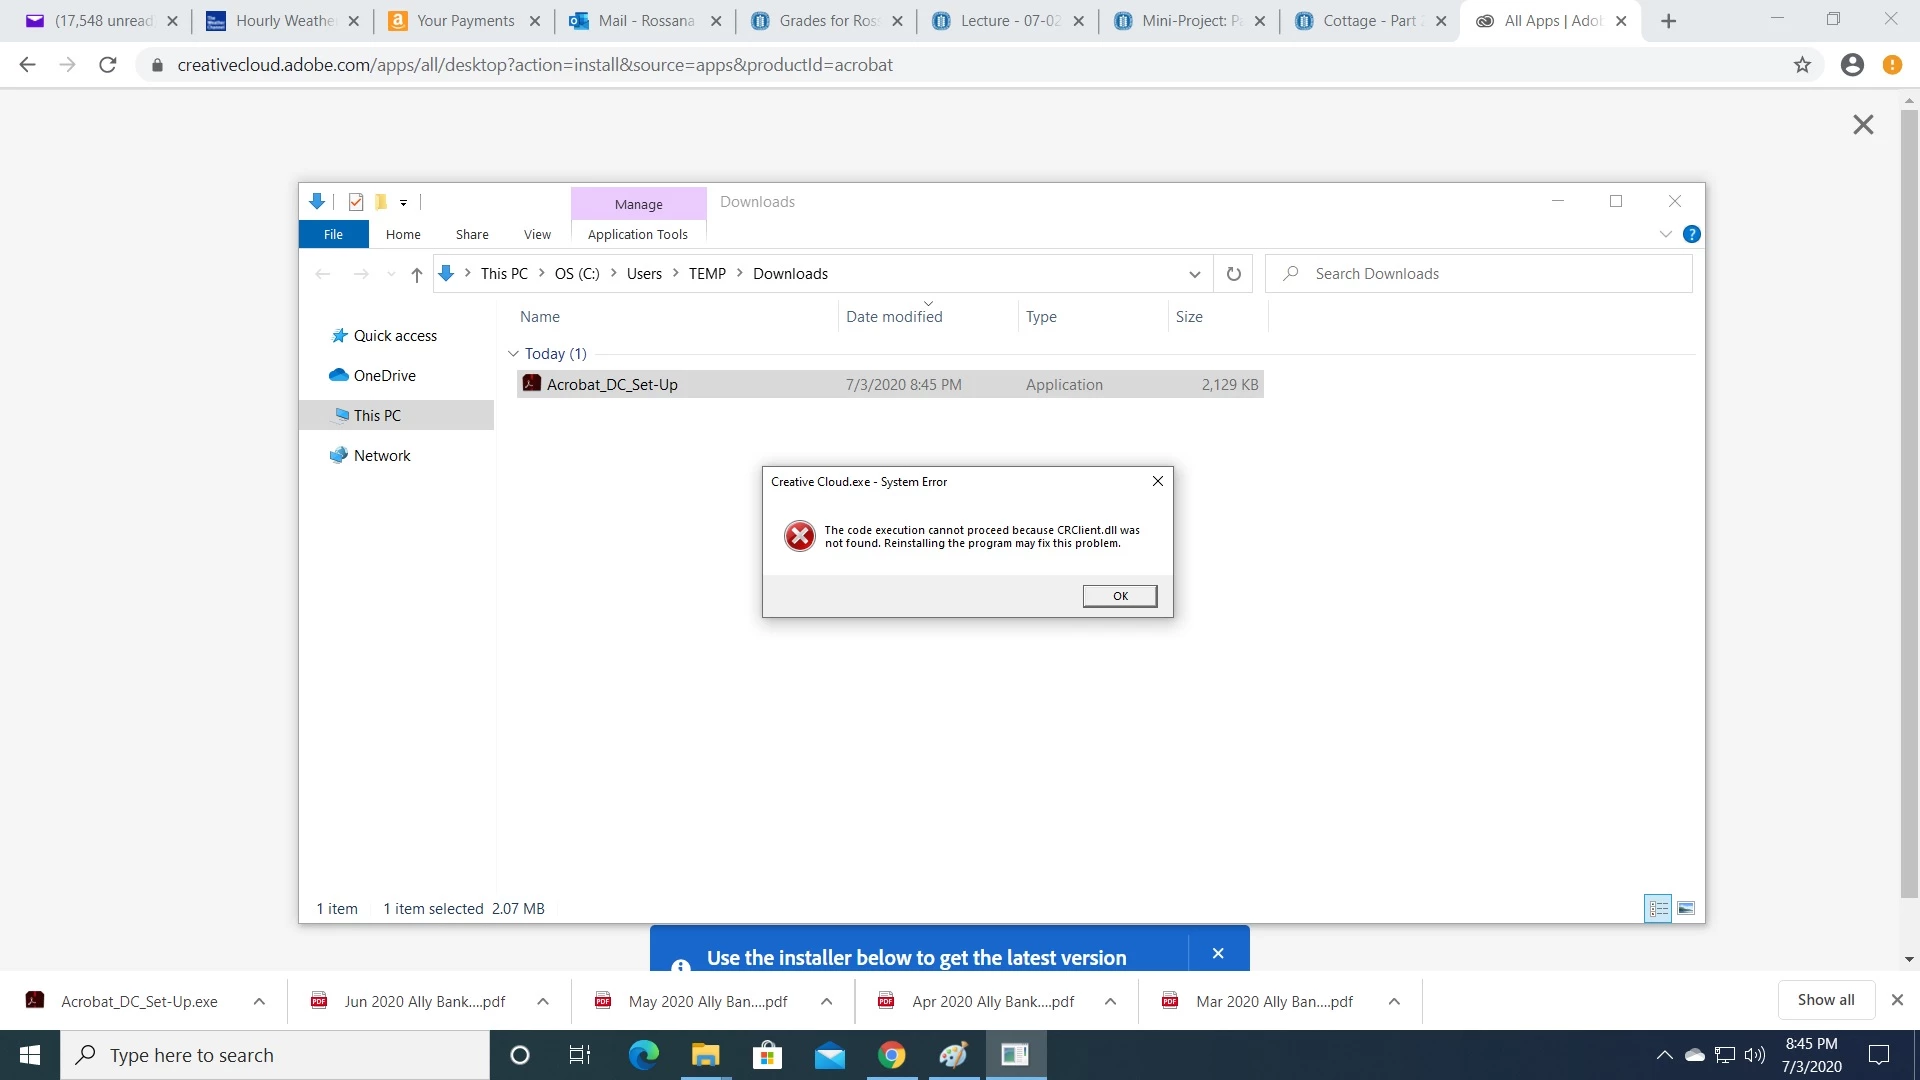The width and height of the screenshot is (1920, 1080).
Task: Expand the address bar history dropdown
Action: tap(1194, 274)
